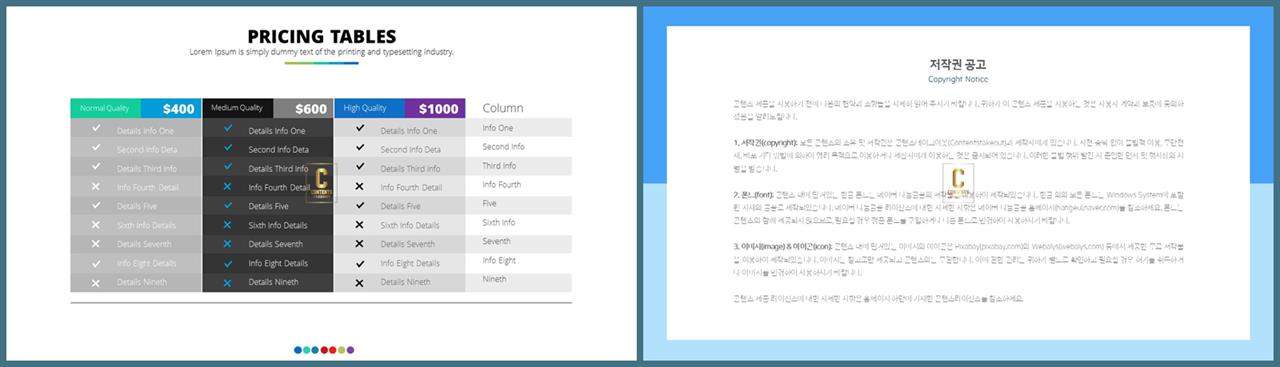The width and height of the screenshot is (1280, 367).
Task: Click the checkmark beside Normal Quality Details Info One
Action: [96, 129]
